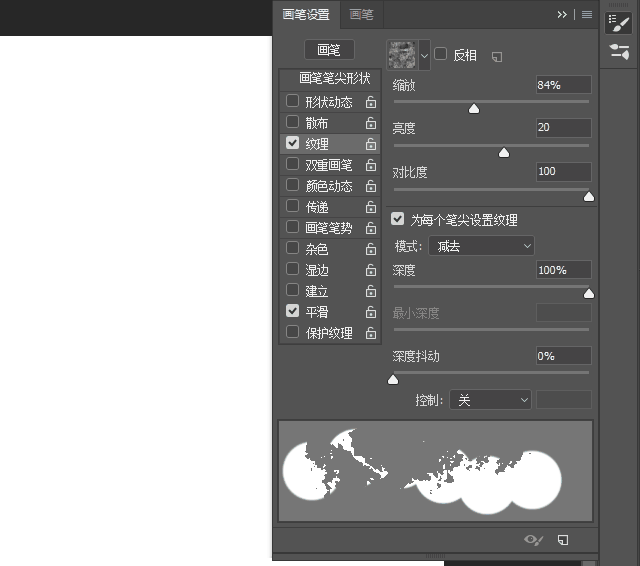Viewport: 640px width, 566px height.
Task: Toggle lock icon for 湿边
Action: [371, 270]
